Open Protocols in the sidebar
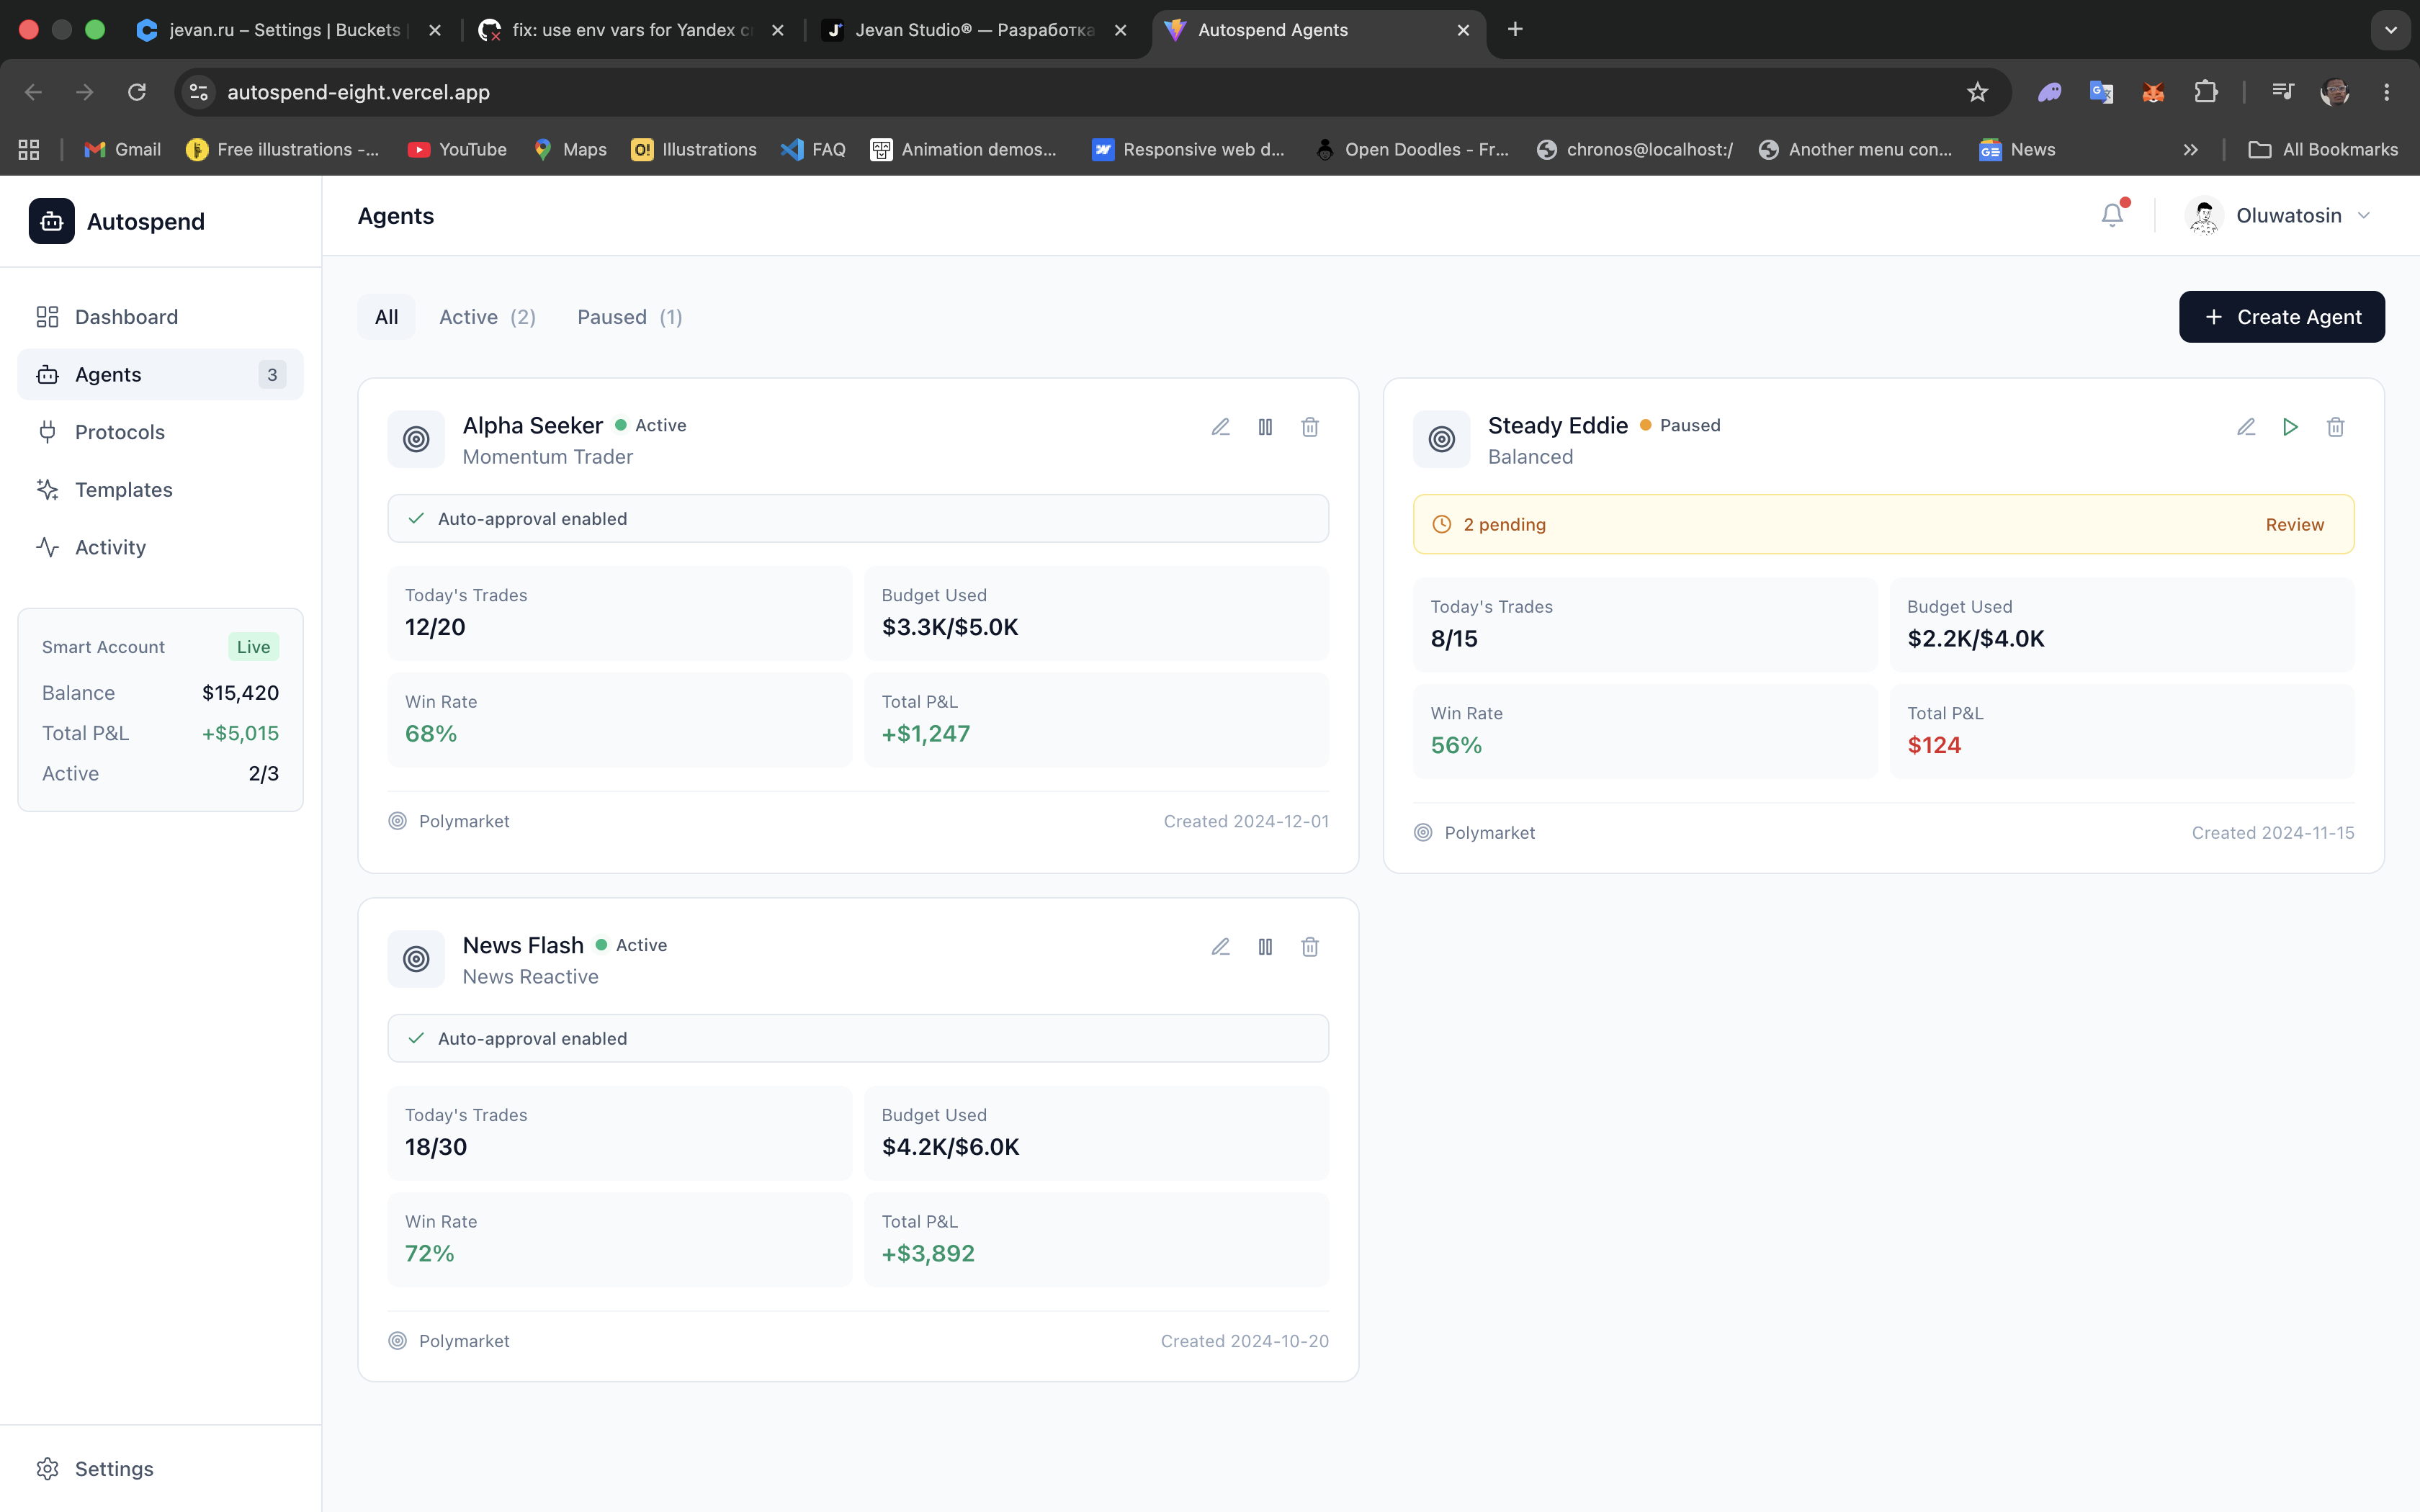This screenshot has width=2420, height=1512. pos(160,432)
